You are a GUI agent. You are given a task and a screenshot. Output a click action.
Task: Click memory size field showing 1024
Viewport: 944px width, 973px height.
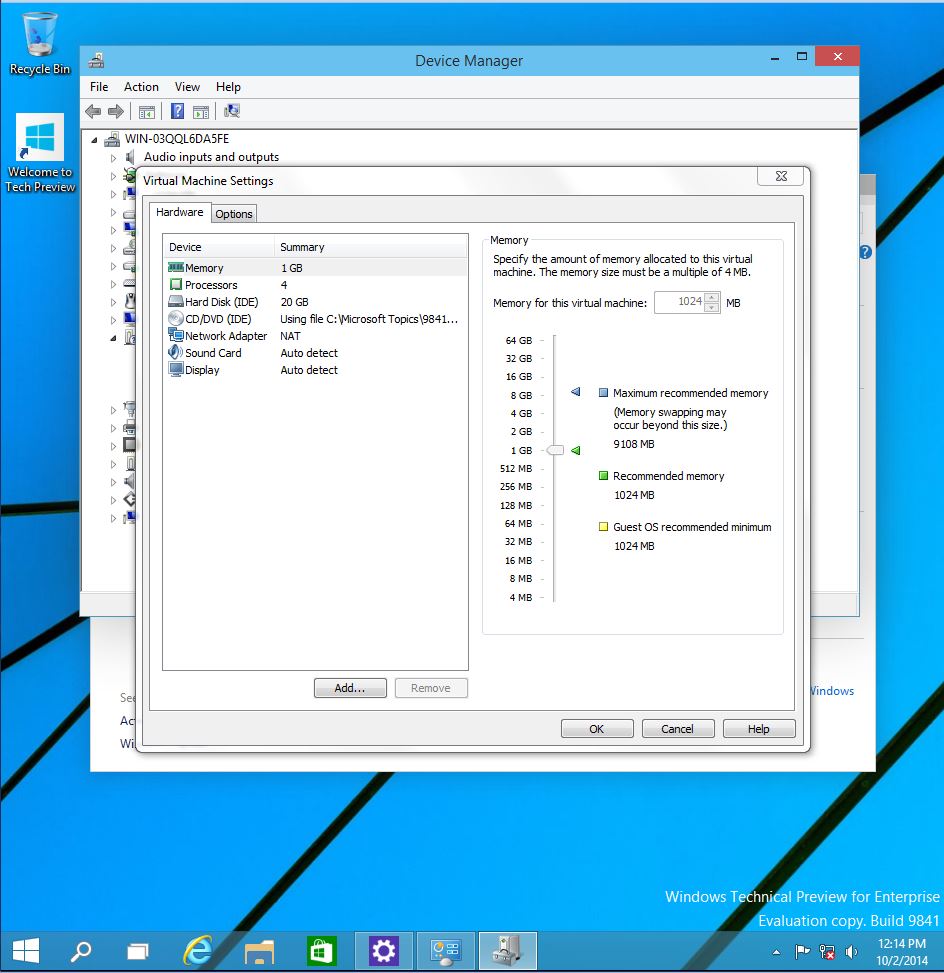(680, 302)
